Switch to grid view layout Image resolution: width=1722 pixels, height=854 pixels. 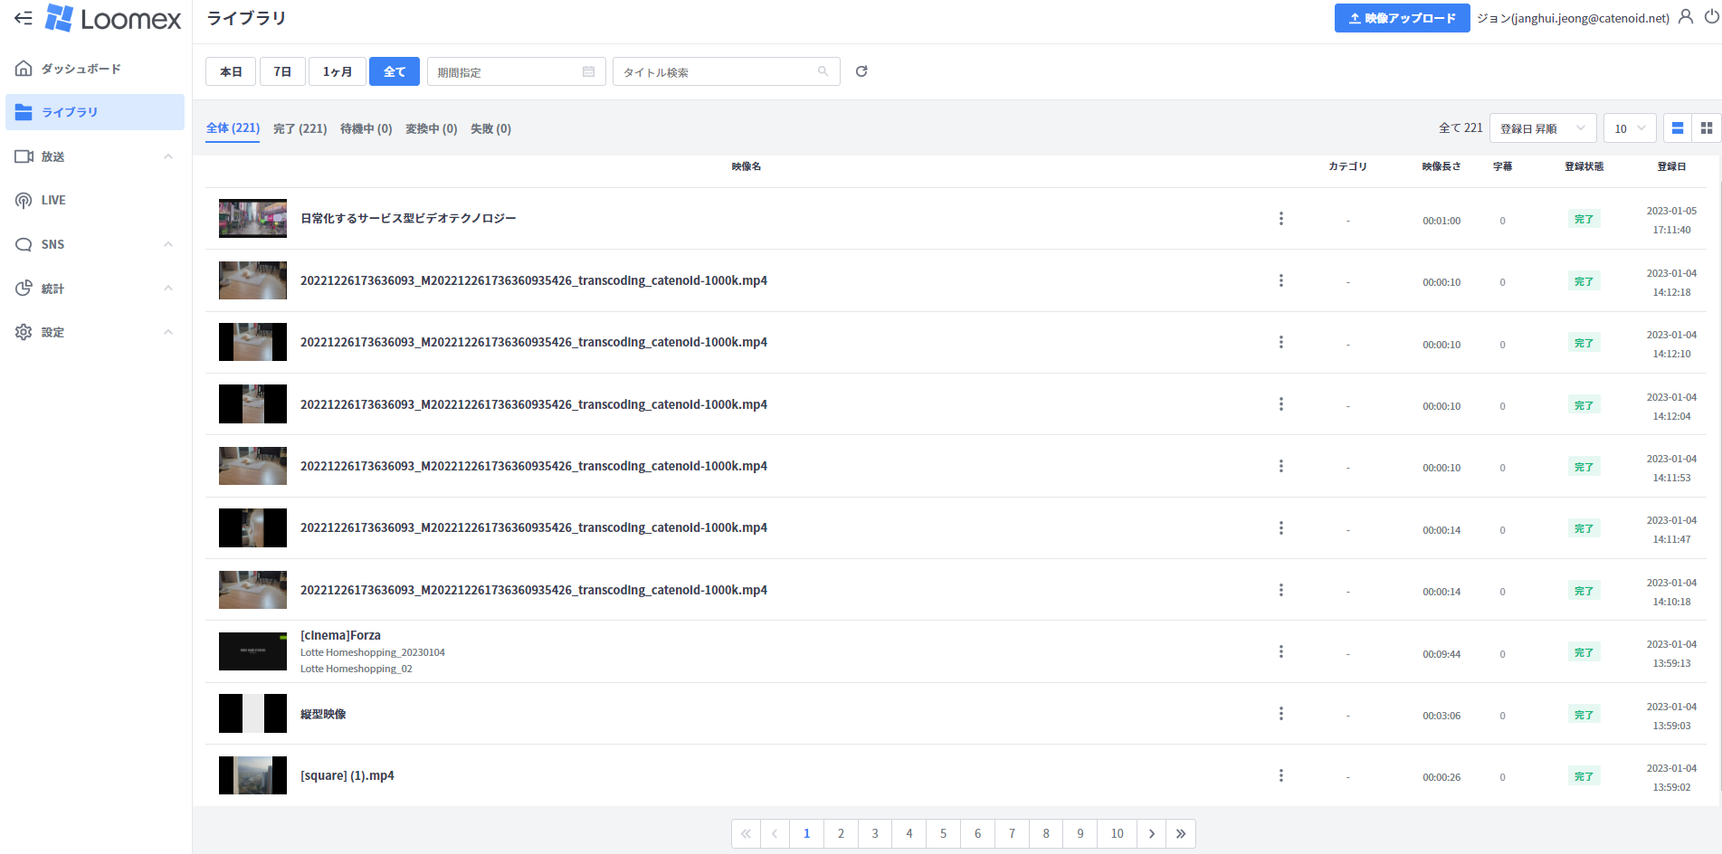pyautogui.click(x=1706, y=128)
